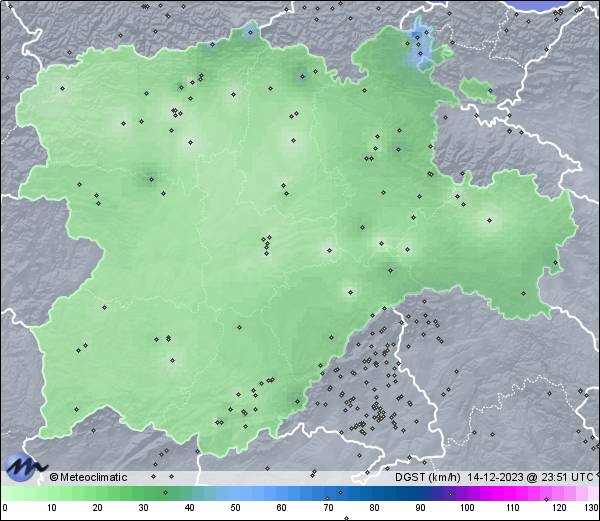Click the 80 label on the gust scale

374,508
